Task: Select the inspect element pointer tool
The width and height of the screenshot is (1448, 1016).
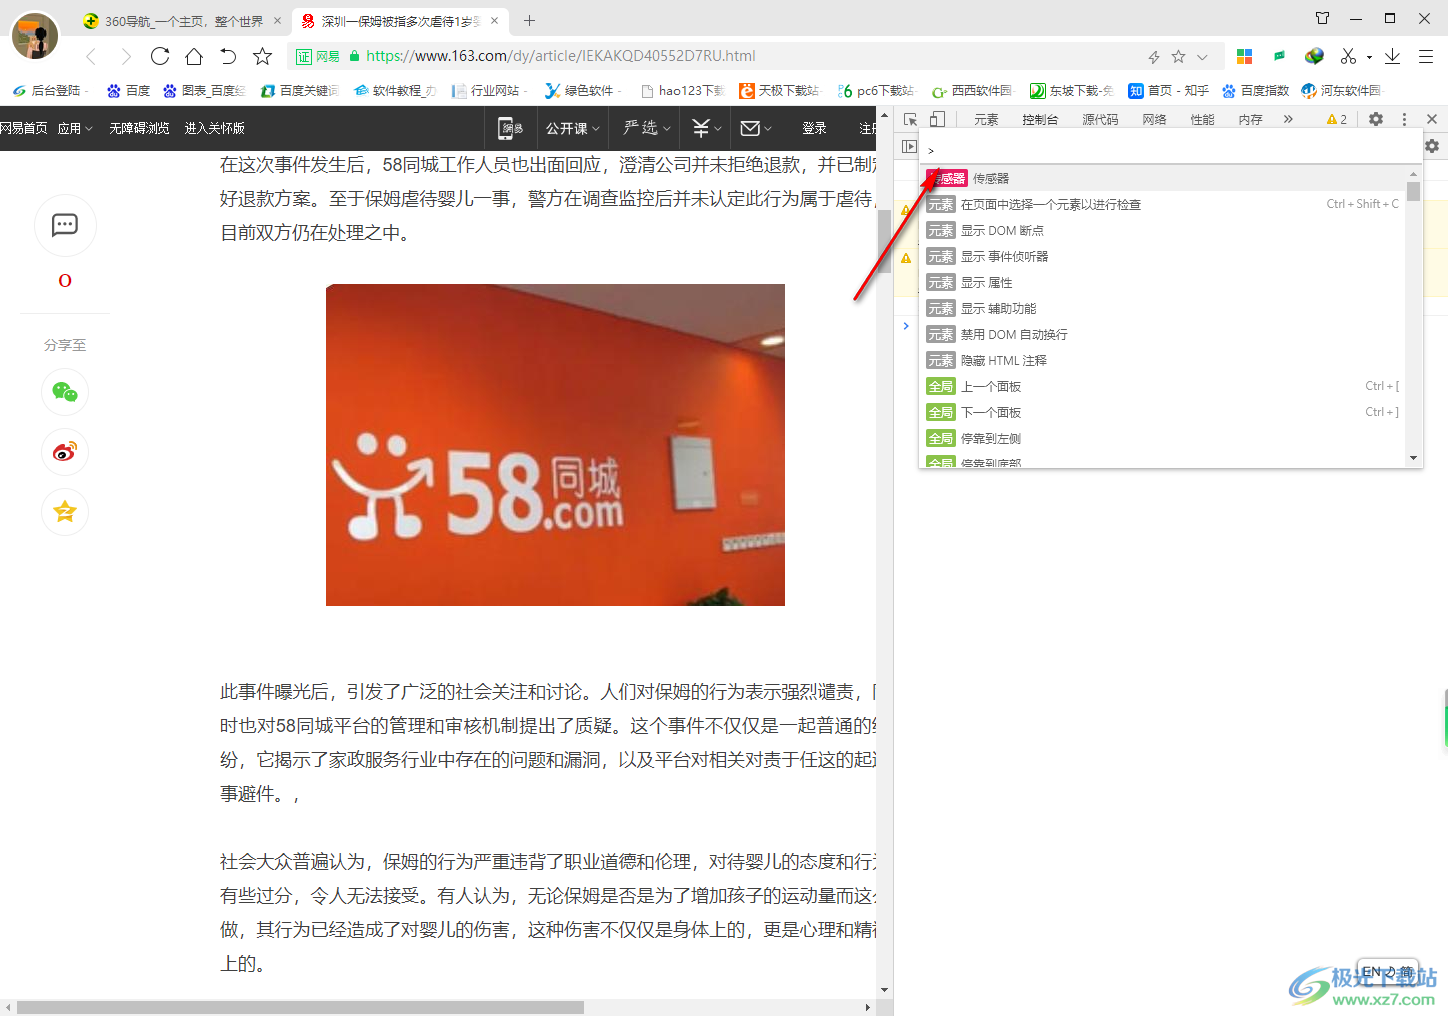Action: coord(910,119)
